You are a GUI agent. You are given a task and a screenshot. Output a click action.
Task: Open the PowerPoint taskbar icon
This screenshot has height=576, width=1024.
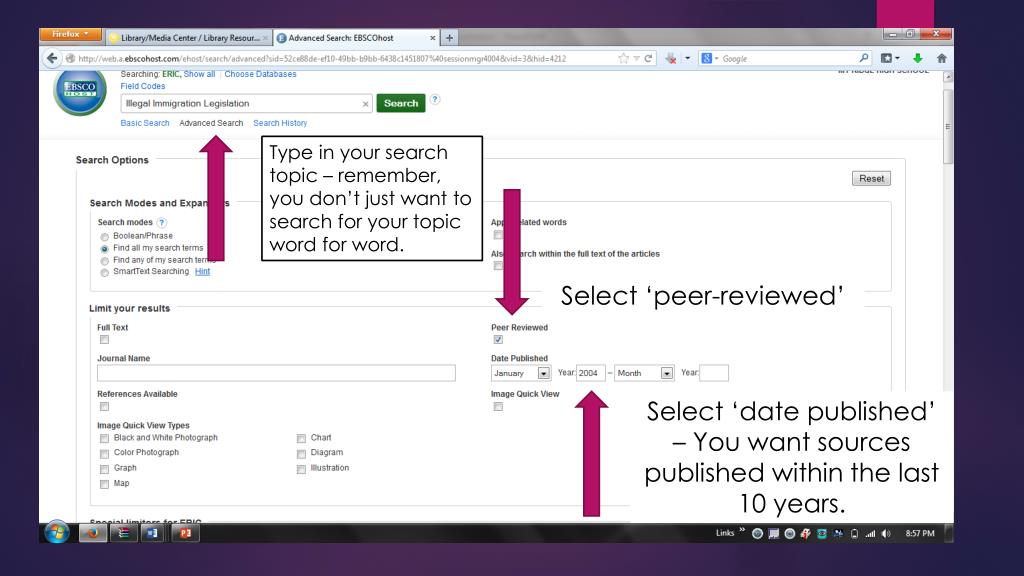[185, 533]
